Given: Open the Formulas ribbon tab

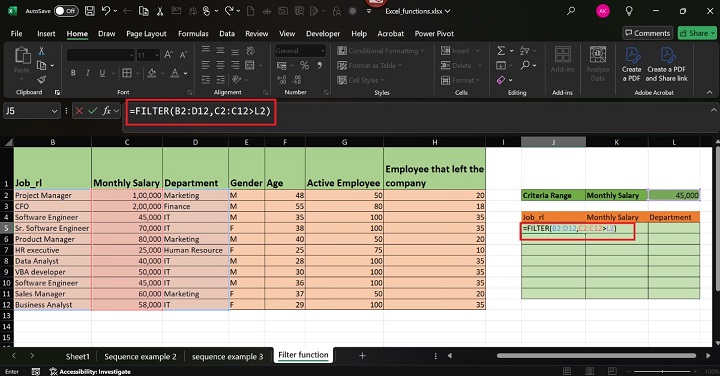Looking at the screenshot, I should coord(193,34).
